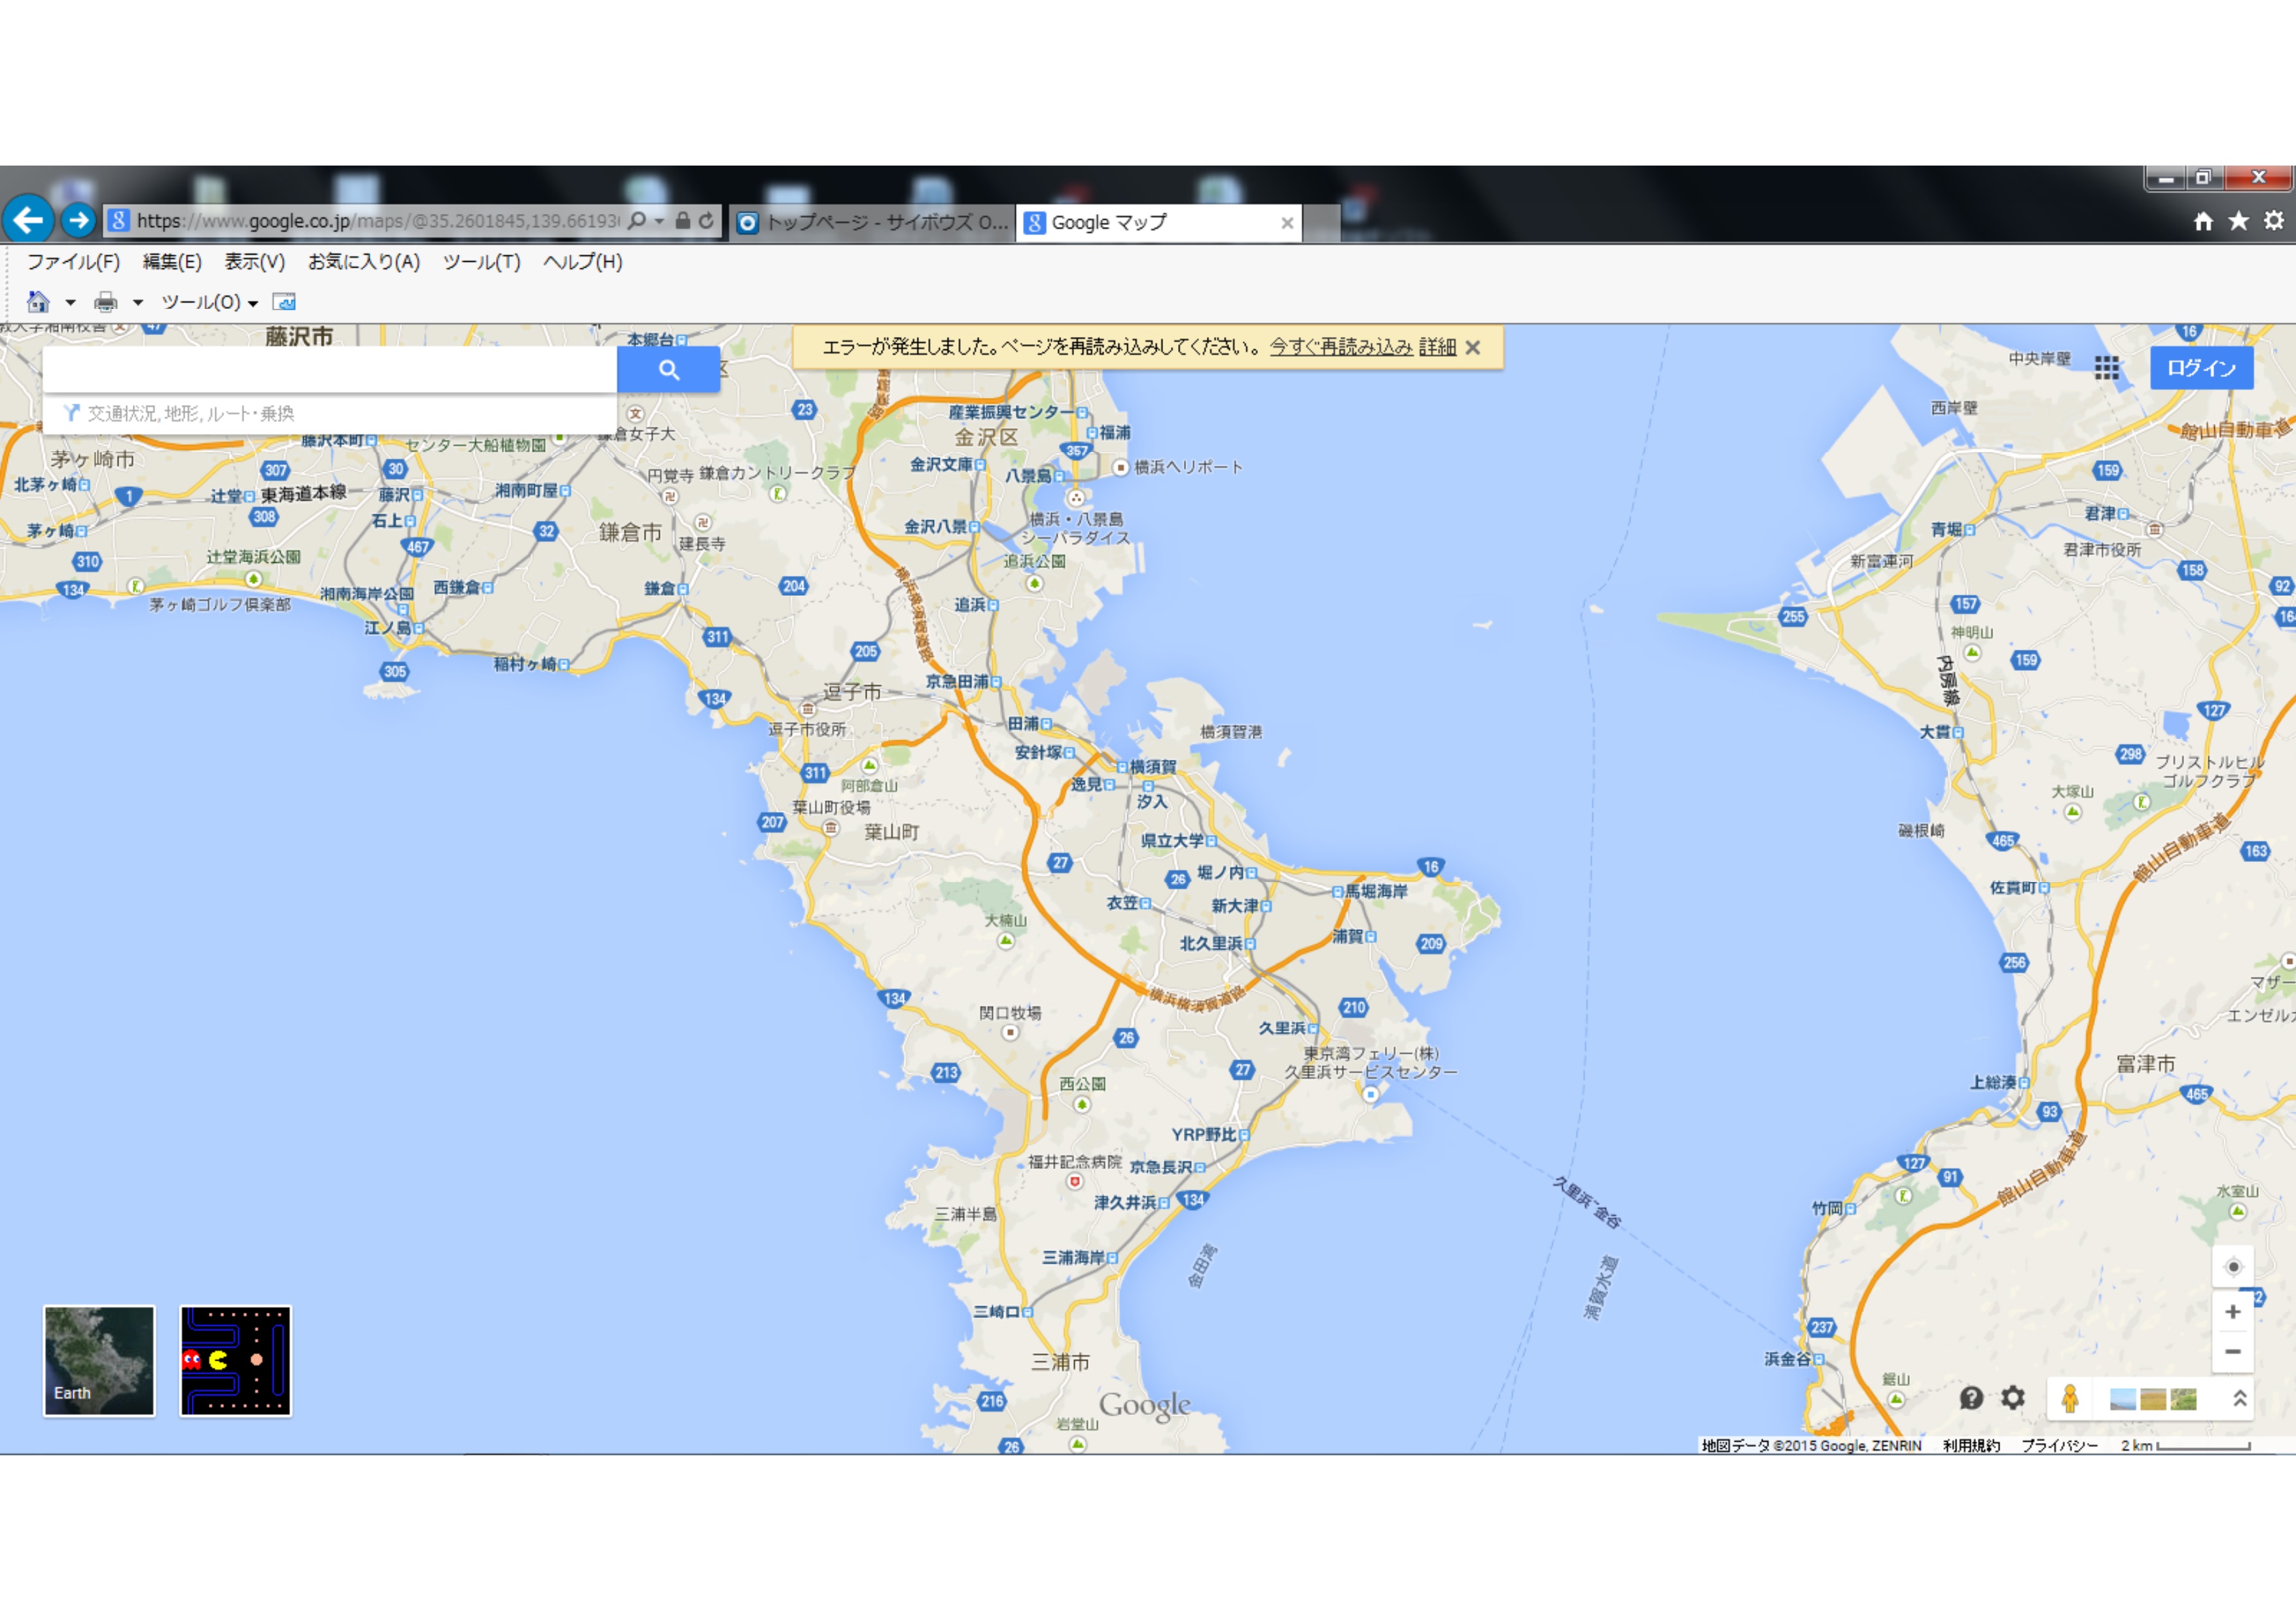
Task: Dismiss the error notification with its X
Action: pyautogui.click(x=1473, y=348)
